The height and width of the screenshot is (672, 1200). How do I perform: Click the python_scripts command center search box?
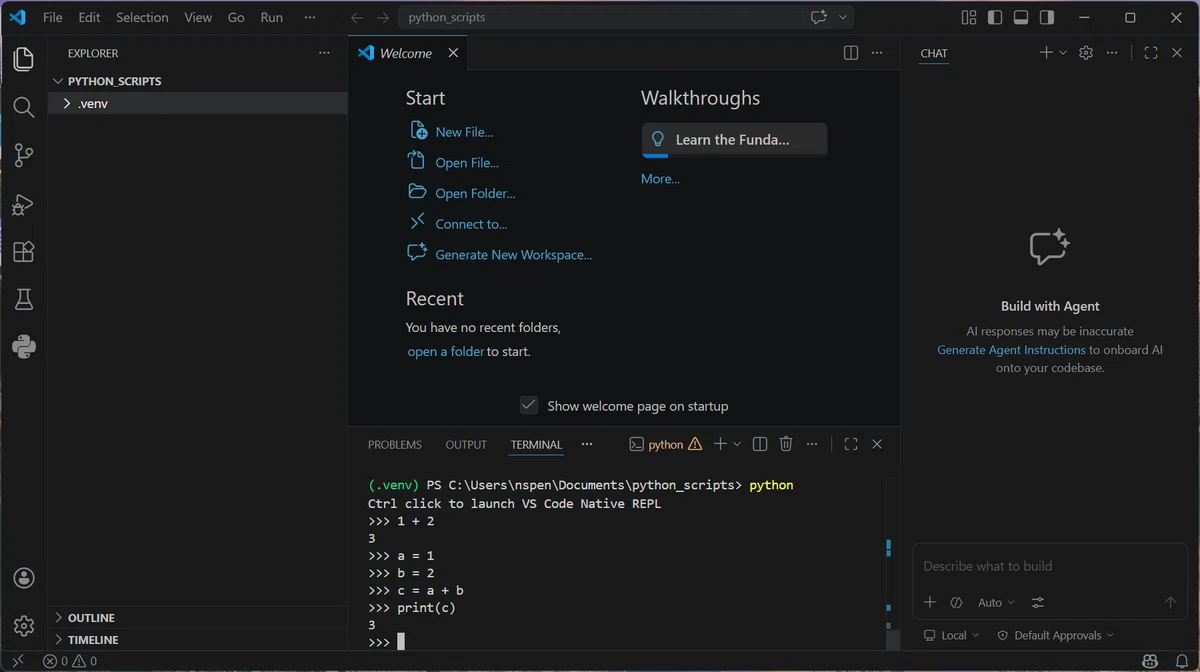601,17
